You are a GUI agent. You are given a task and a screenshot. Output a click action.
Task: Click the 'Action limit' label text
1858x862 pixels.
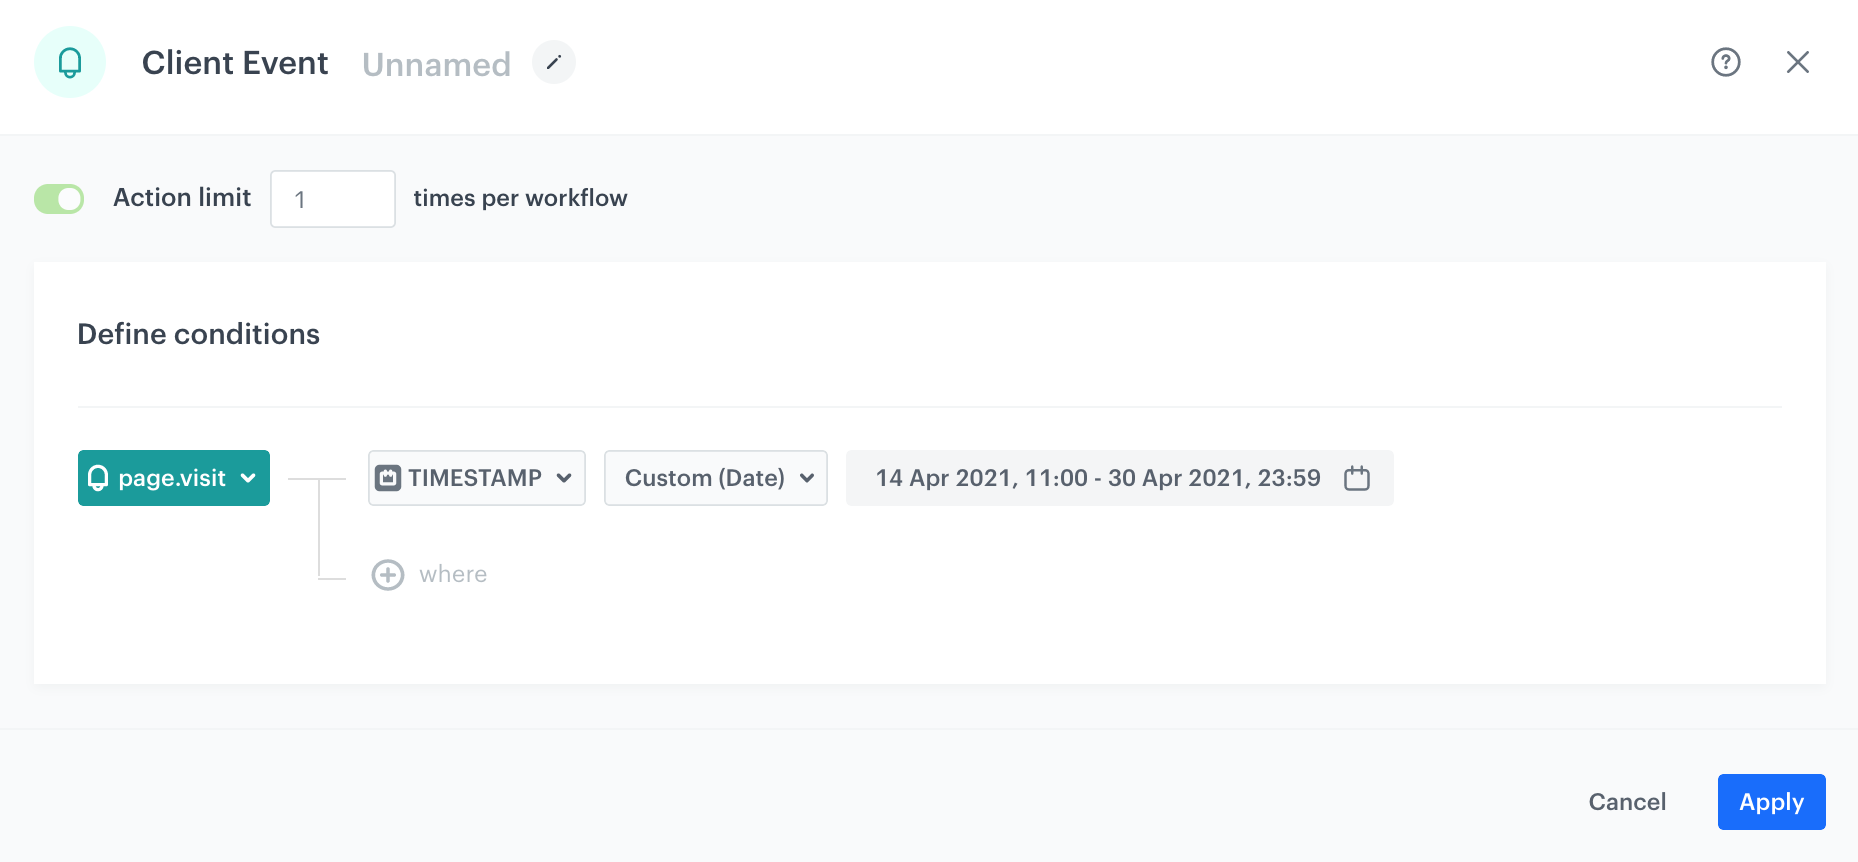point(182,198)
